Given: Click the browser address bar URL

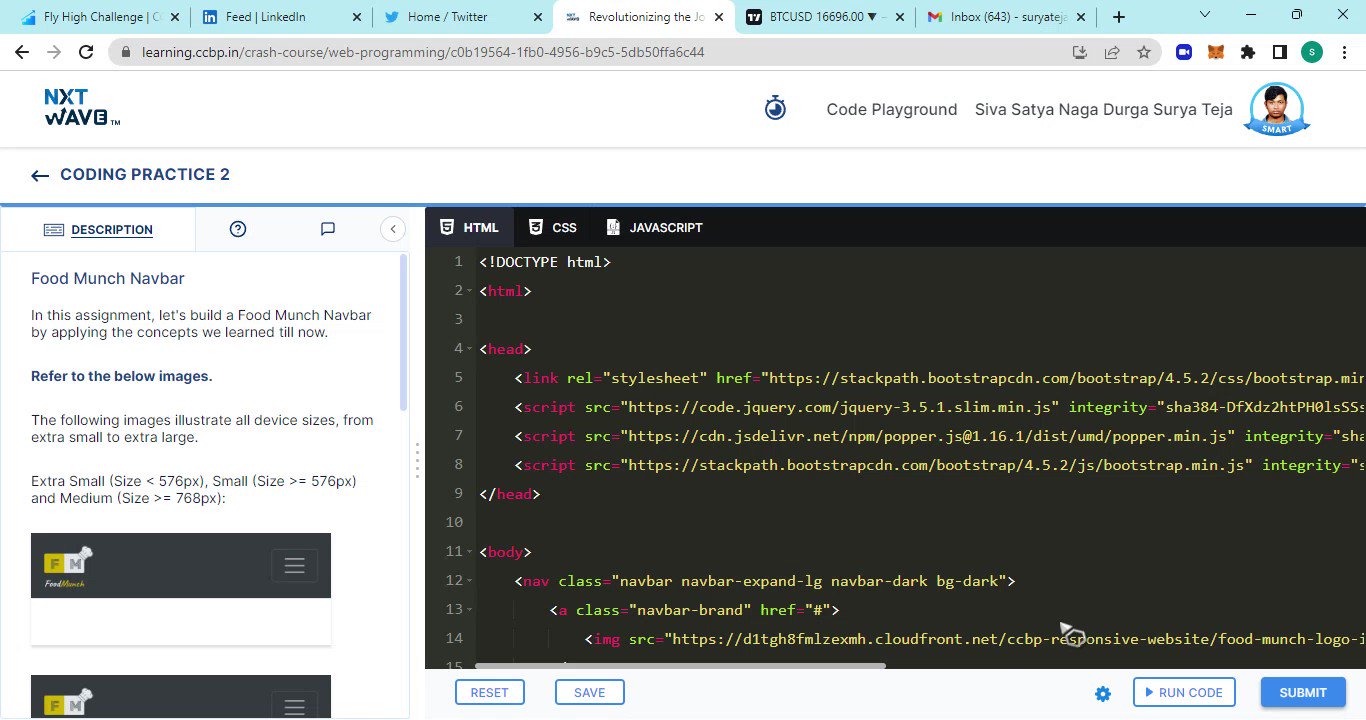Looking at the screenshot, I should tap(423, 52).
